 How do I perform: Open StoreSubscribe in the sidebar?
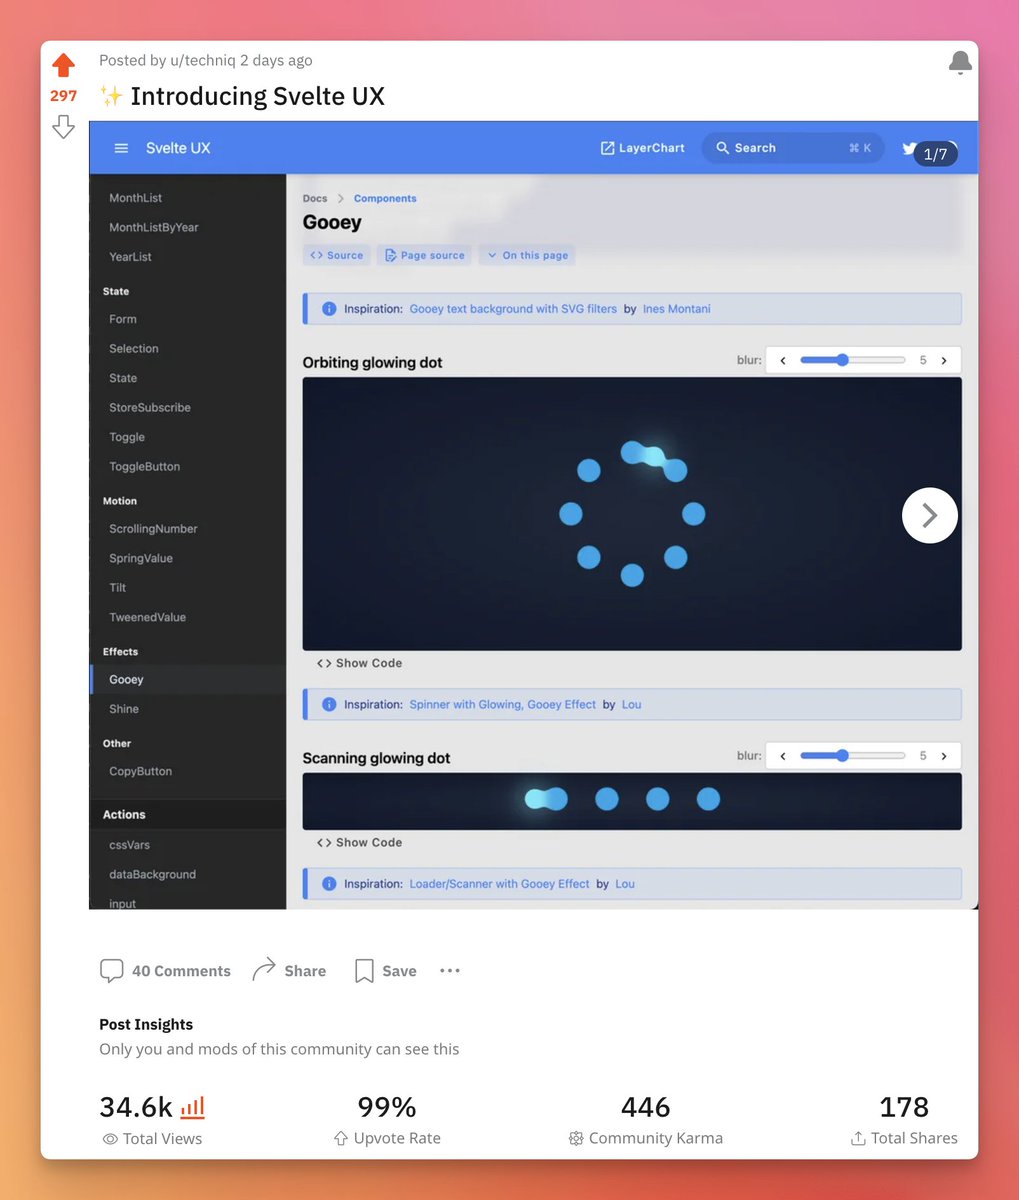tap(150, 408)
